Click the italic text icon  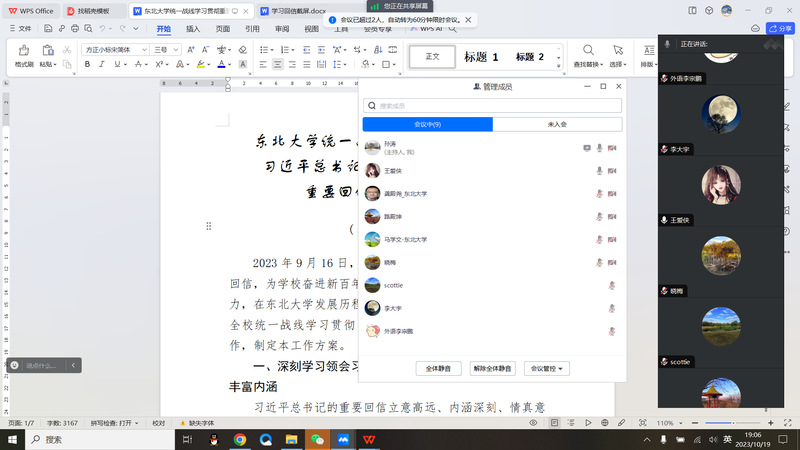102,64
